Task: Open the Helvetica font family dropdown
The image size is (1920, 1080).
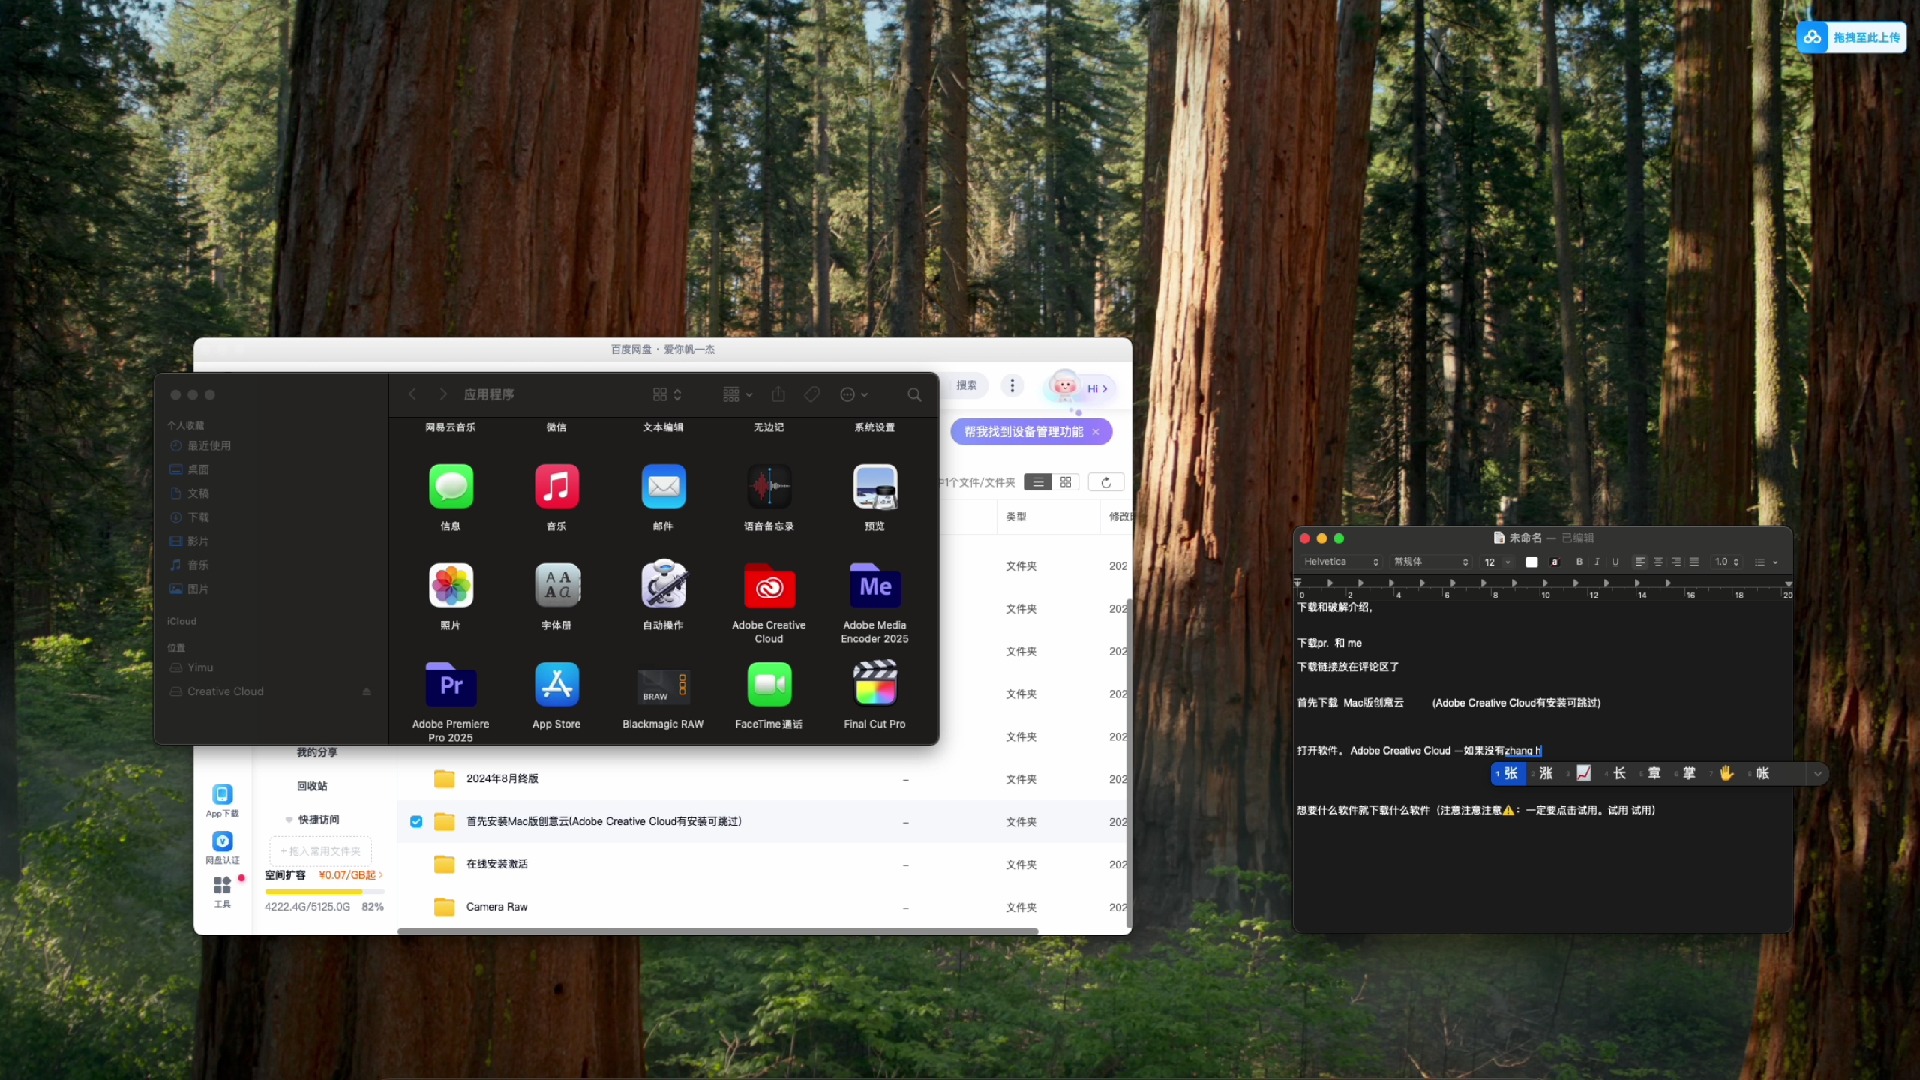Action: [1342, 562]
